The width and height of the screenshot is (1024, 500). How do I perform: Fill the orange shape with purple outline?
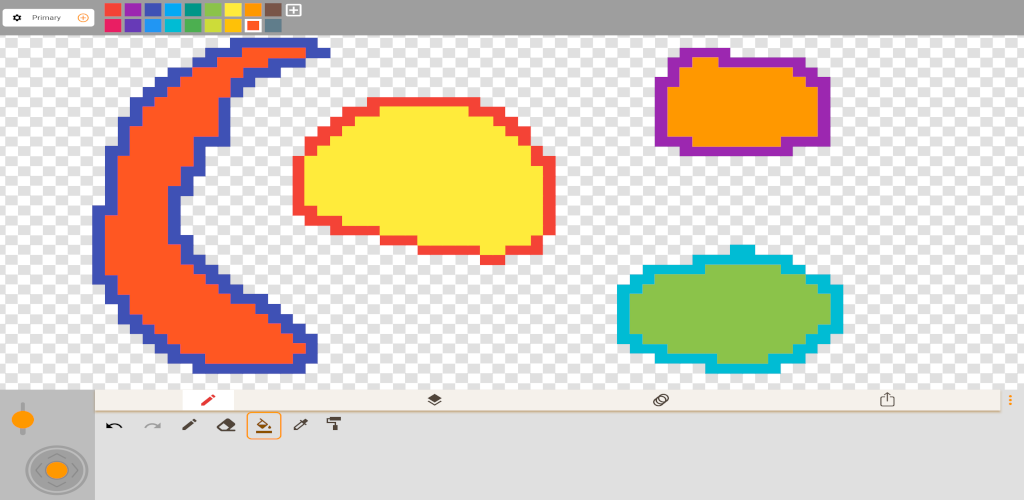coord(741,104)
